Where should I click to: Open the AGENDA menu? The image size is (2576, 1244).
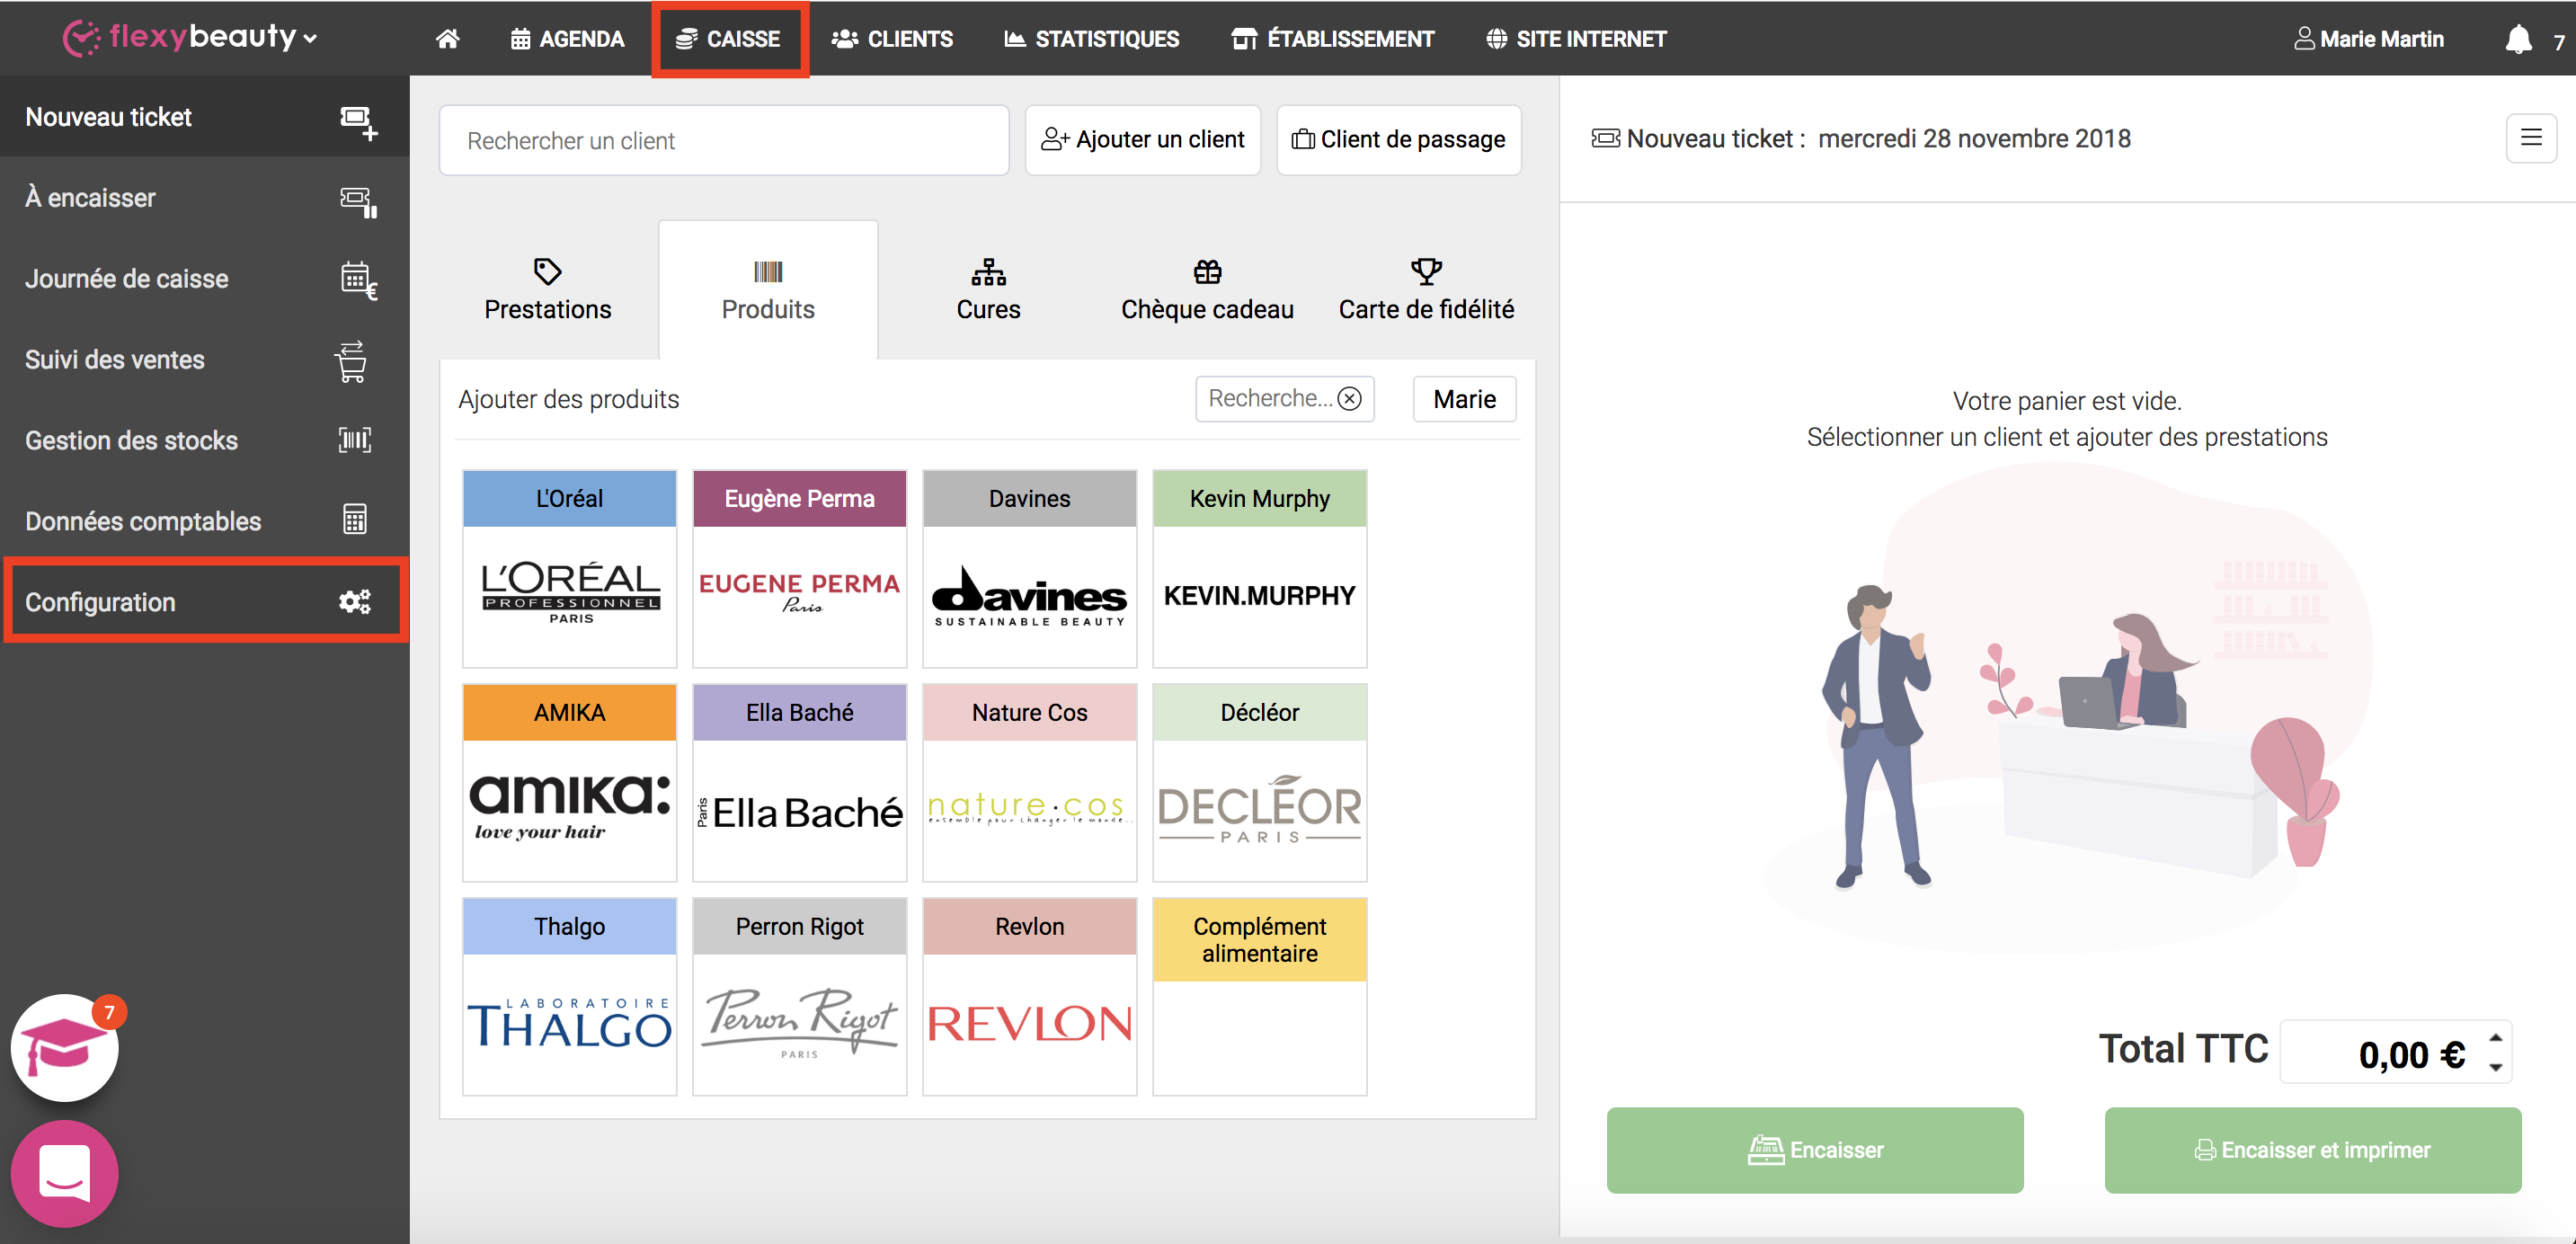pyautogui.click(x=567, y=39)
